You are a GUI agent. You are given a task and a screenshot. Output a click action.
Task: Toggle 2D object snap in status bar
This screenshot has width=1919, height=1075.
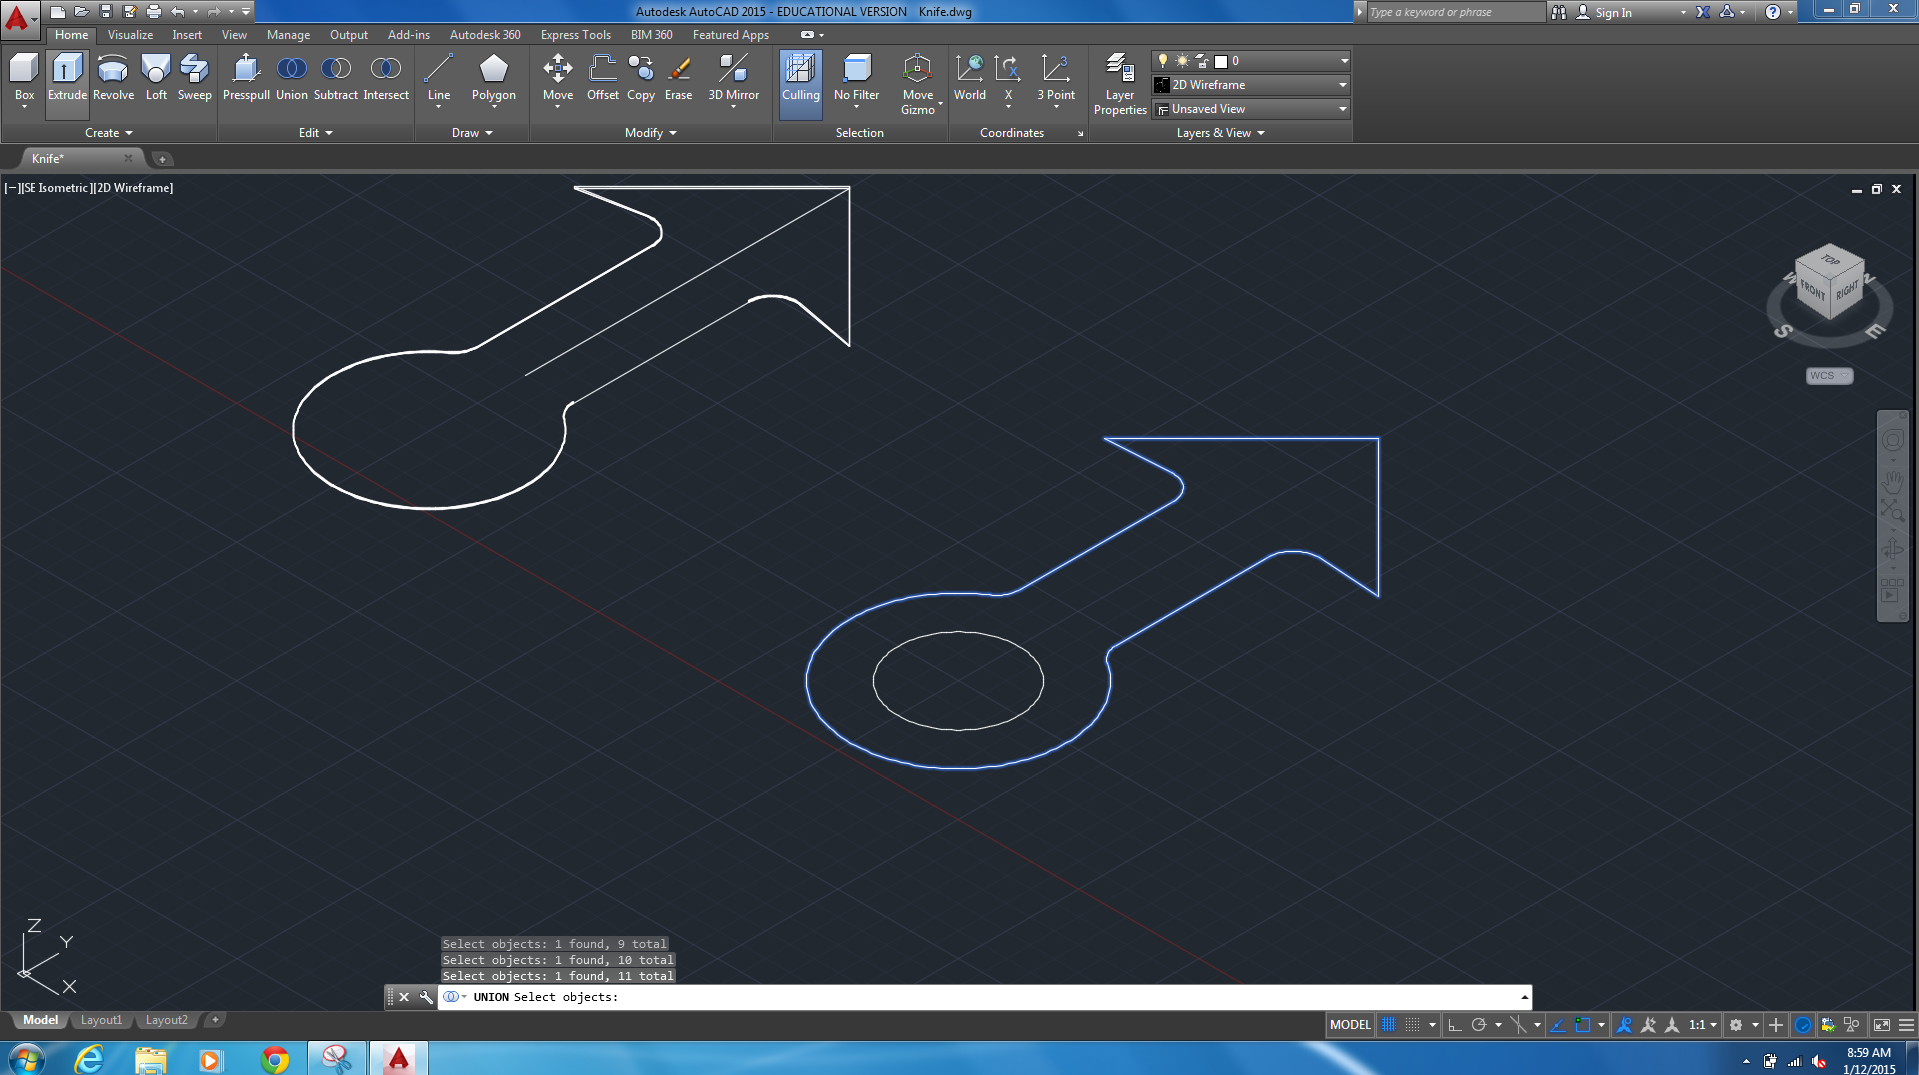(1583, 1024)
